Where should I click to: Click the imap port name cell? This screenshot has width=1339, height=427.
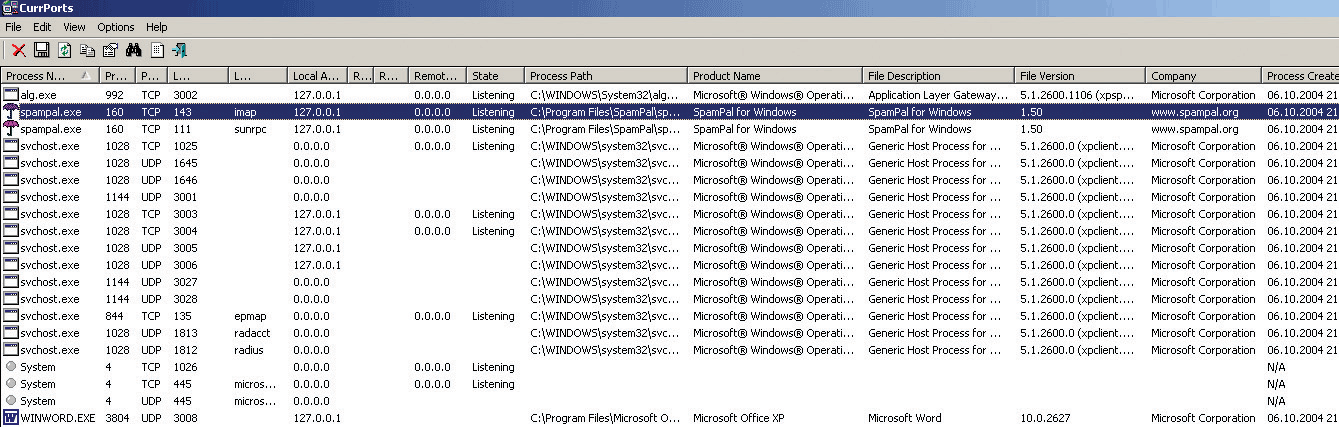[x=245, y=112]
